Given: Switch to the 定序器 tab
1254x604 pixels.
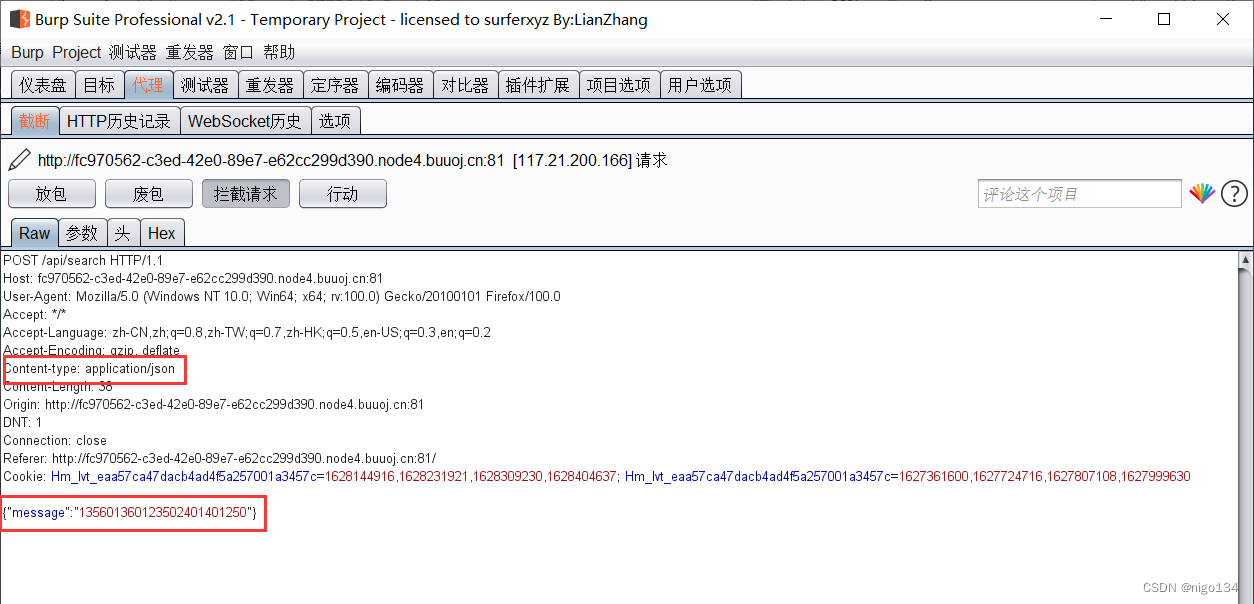Looking at the screenshot, I should (335, 85).
